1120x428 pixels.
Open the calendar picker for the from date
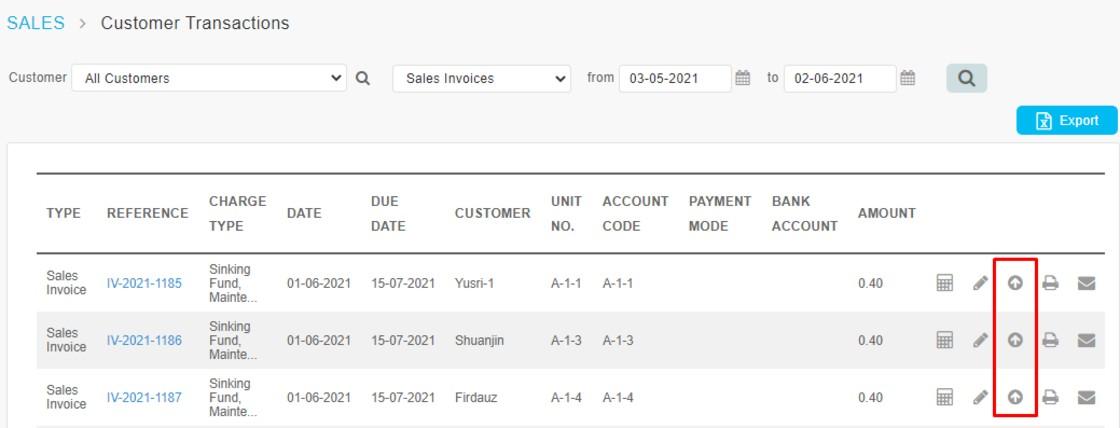(743, 78)
